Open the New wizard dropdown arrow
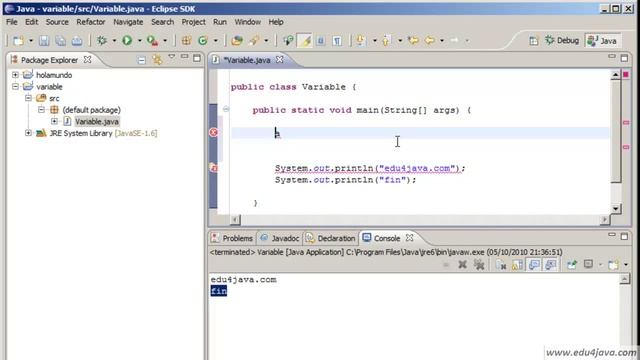Screen dimensions: 640x360 31,41
